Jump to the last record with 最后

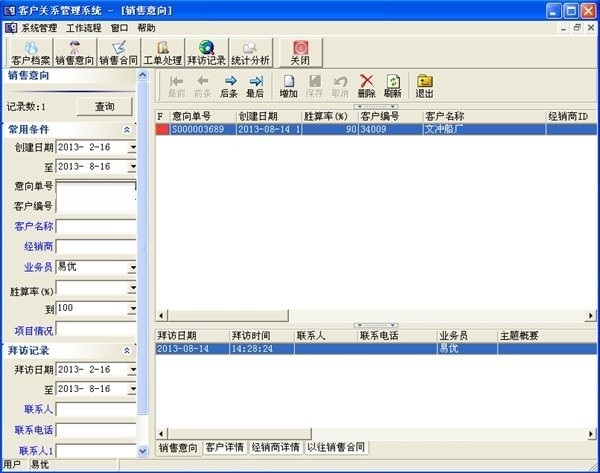[x=255, y=86]
